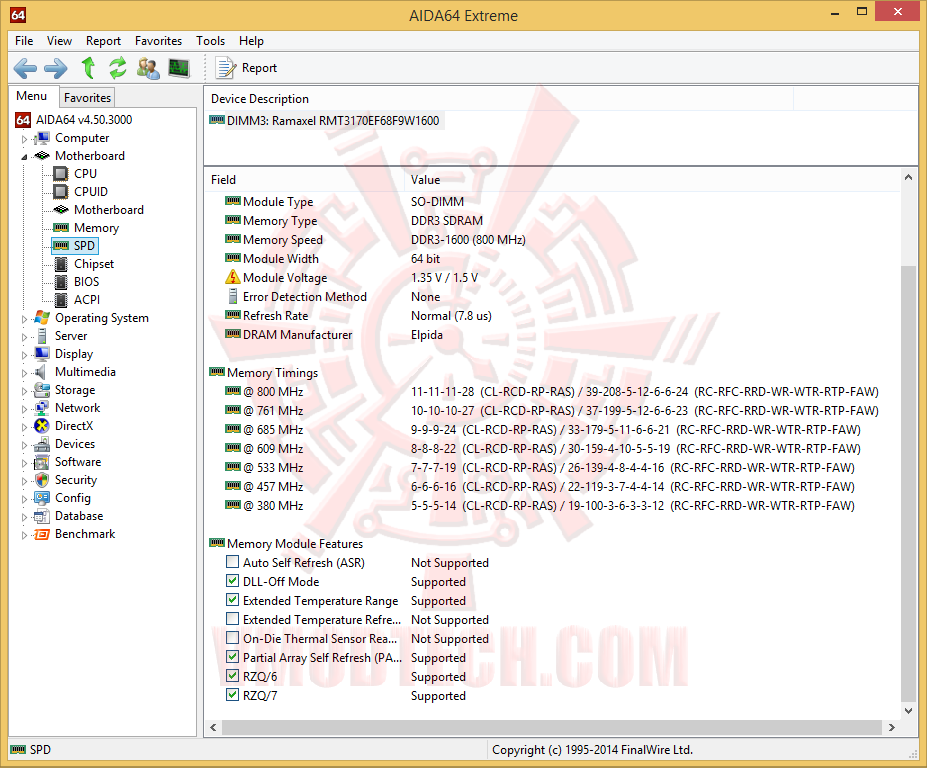Expand the Devices tree node
927x768 pixels.
click(x=24, y=445)
